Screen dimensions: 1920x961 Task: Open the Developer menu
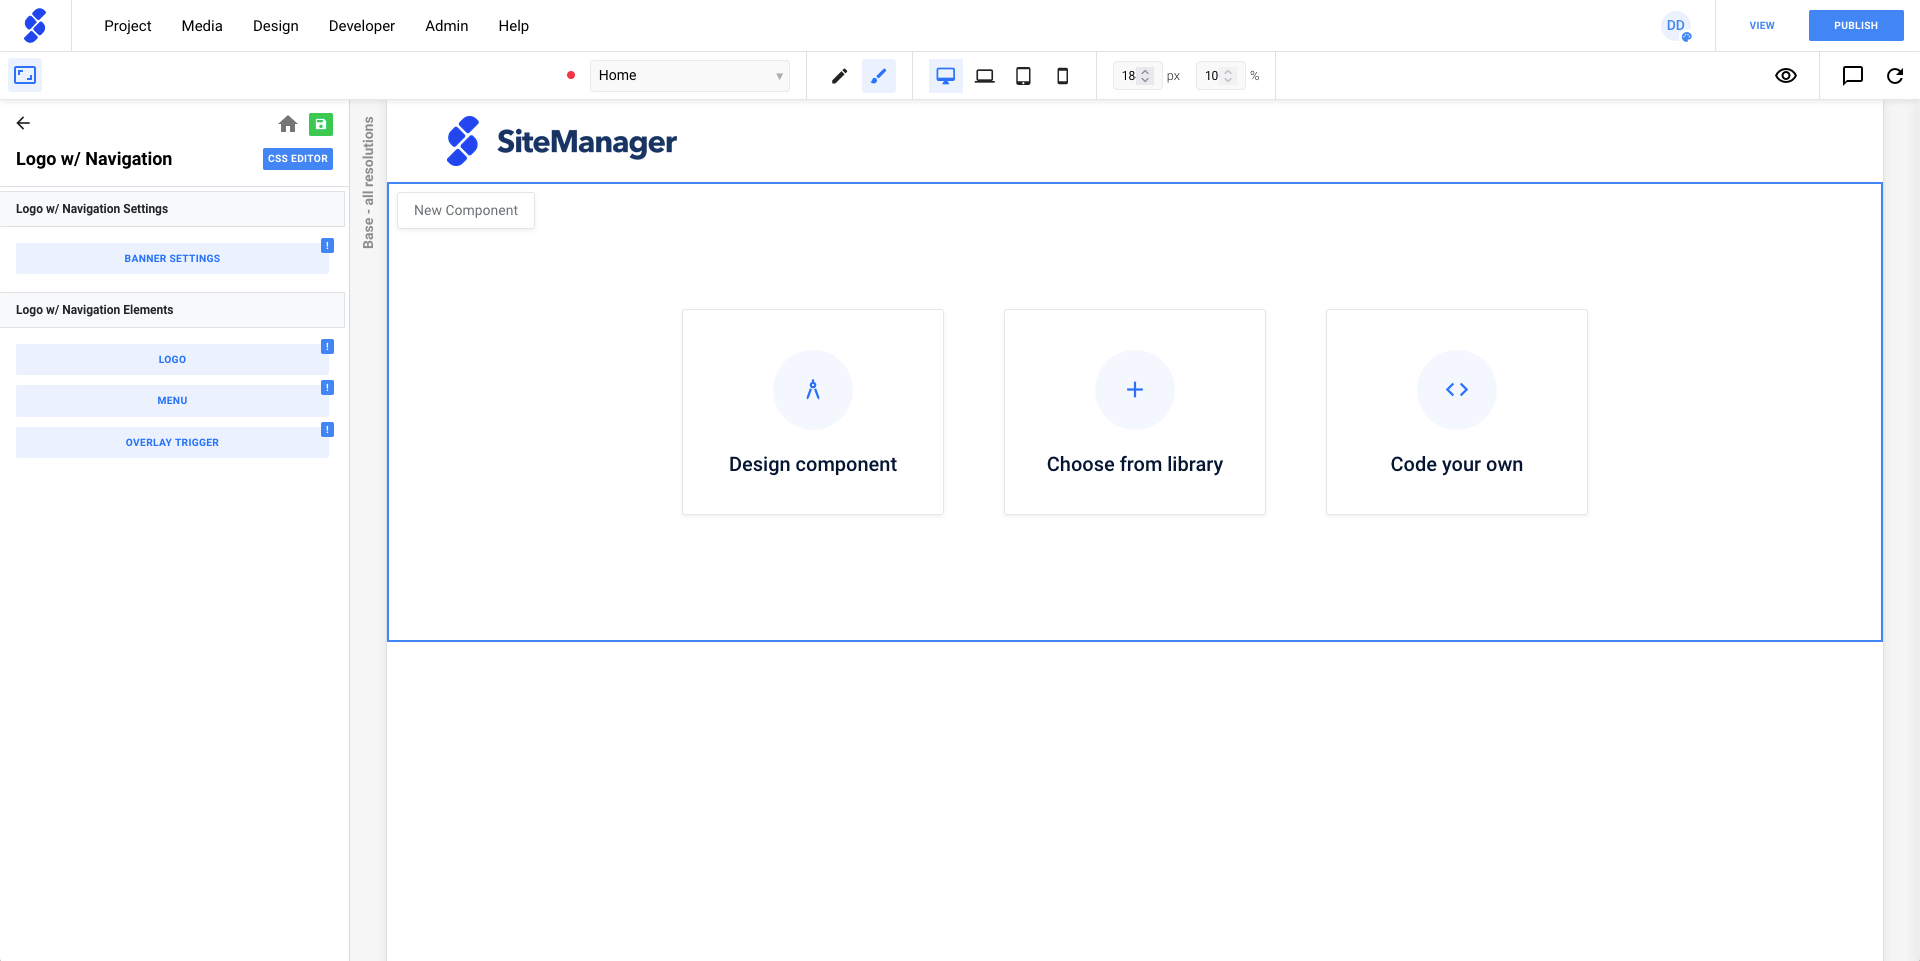pos(362,26)
